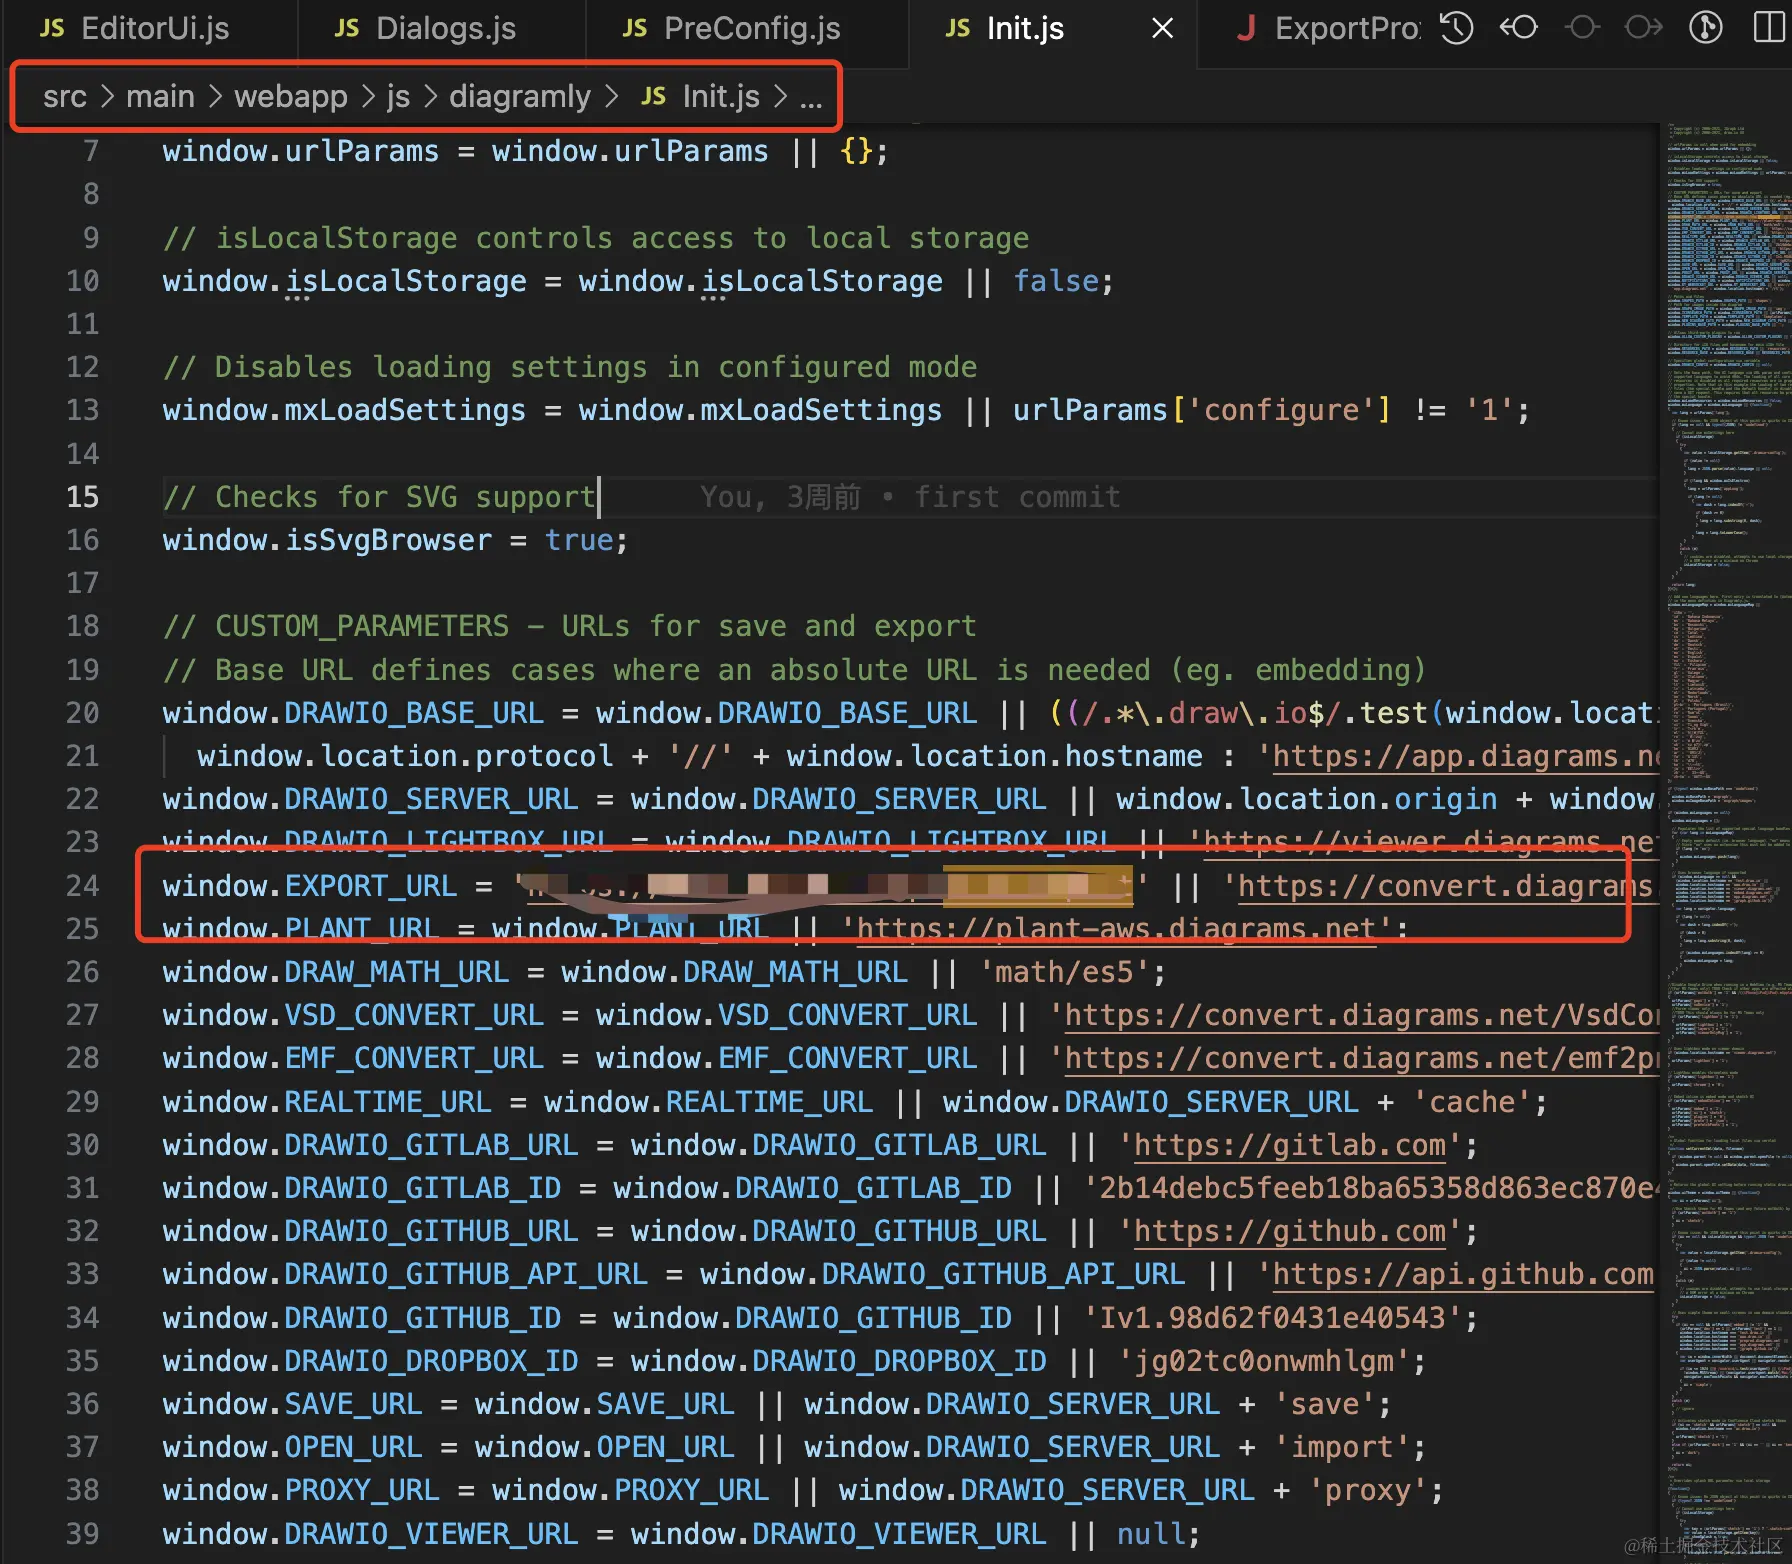Click line number 15 in the gutter

pos(83,497)
